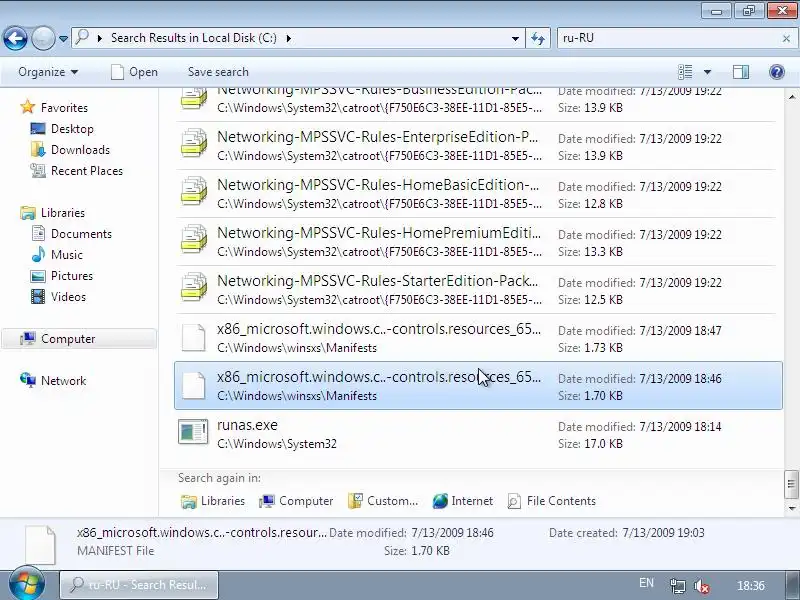Image resolution: width=800 pixels, height=600 pixels.
Task: Search again in Custom location
Action: [383, 501]
